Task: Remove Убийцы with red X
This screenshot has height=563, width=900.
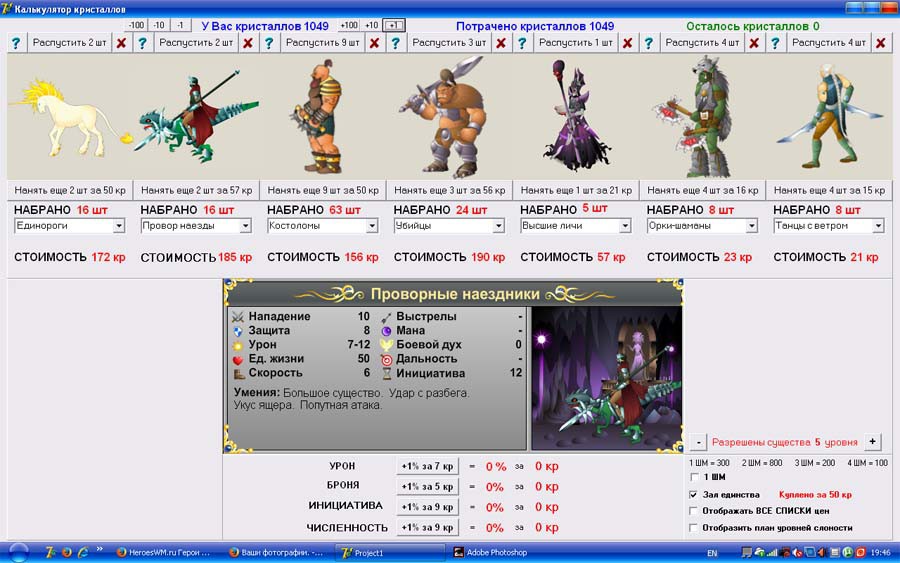Action: (501, 43)
